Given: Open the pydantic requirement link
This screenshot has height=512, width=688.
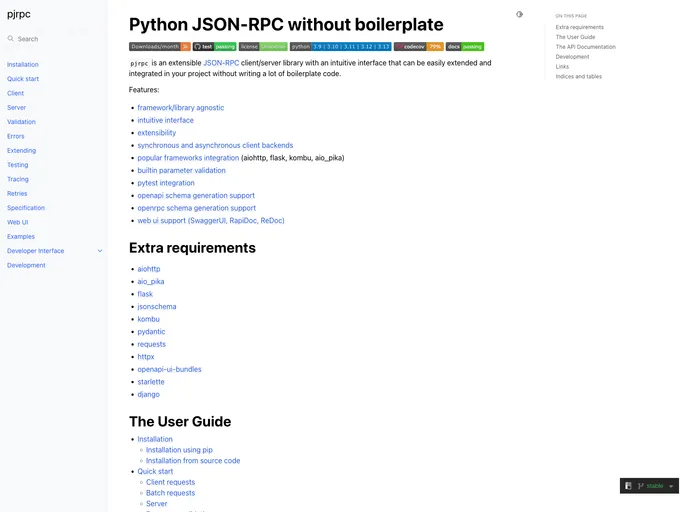Looking at the screenshot, I should pos(151,332).
